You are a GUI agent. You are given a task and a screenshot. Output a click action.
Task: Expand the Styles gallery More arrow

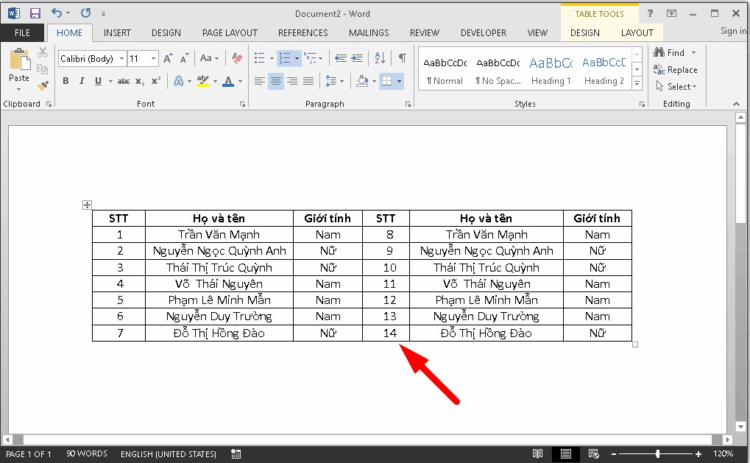(638, 83)
